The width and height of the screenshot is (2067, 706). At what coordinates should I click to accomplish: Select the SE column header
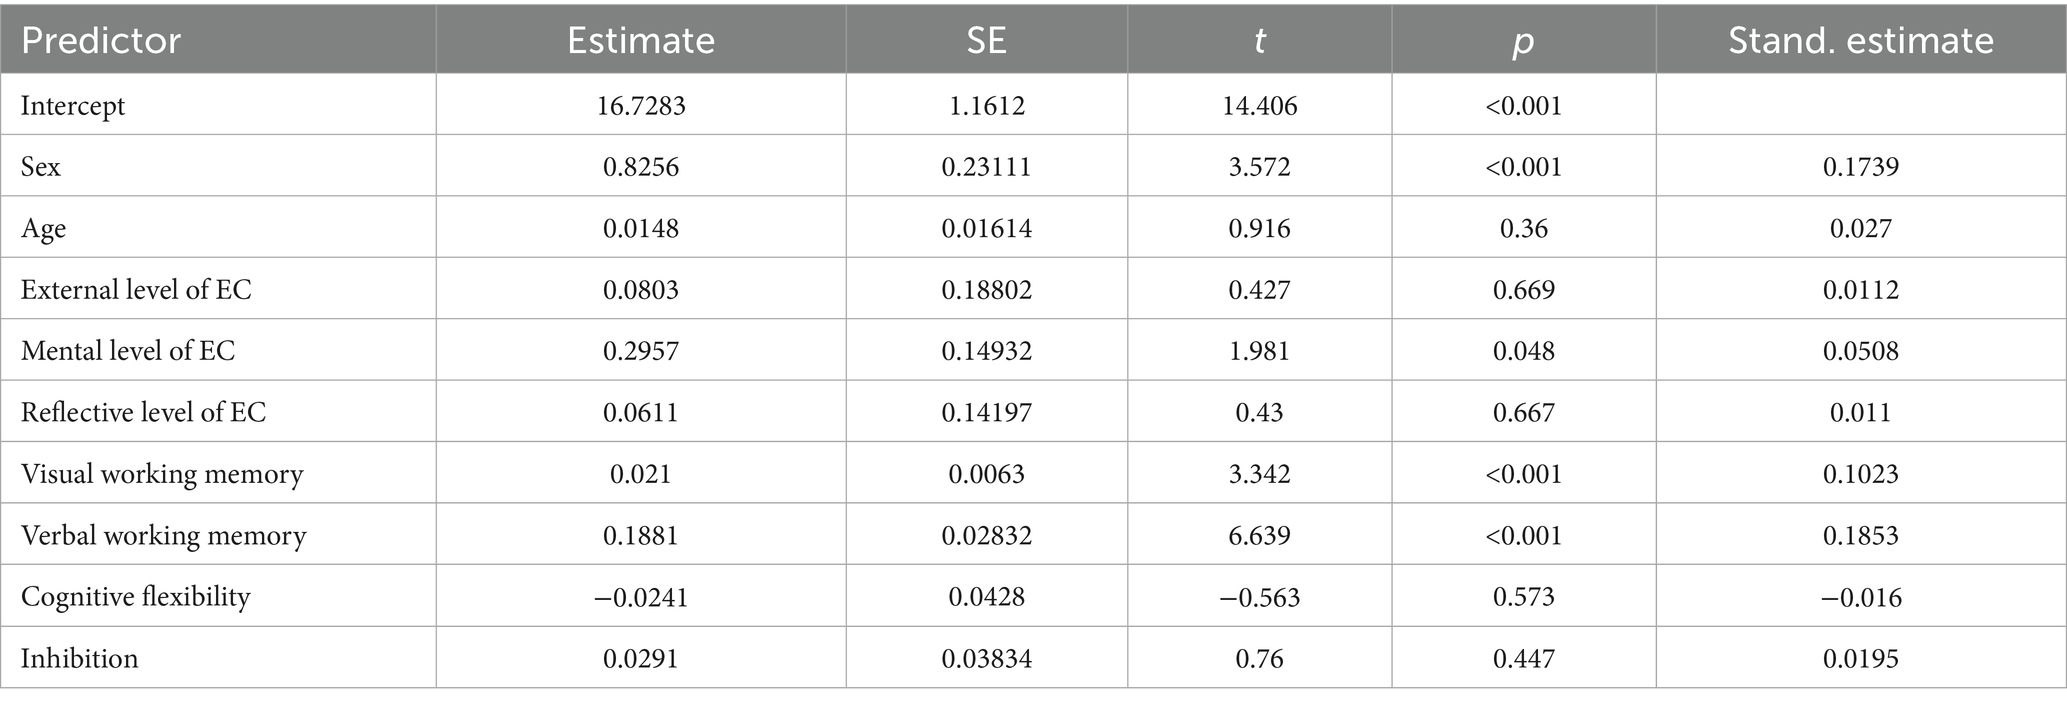click(986, 40)
